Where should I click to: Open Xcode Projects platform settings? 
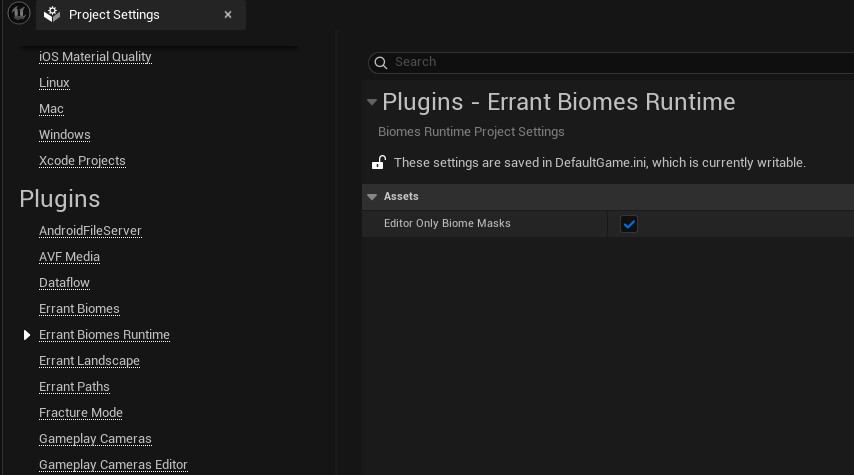coord(82,161)
